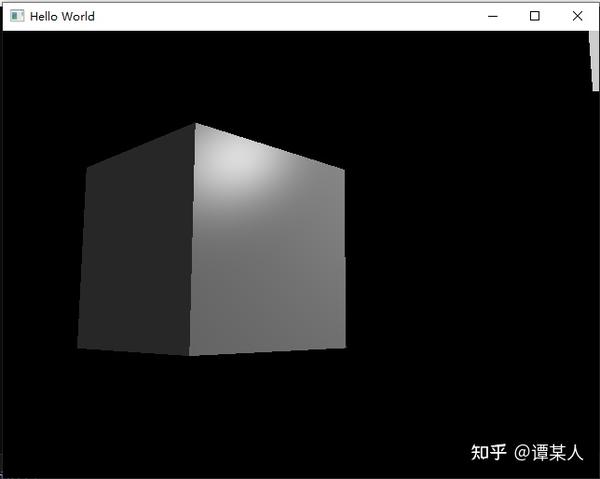
Task: Click the "Hello World" title text
Action: 62,16
